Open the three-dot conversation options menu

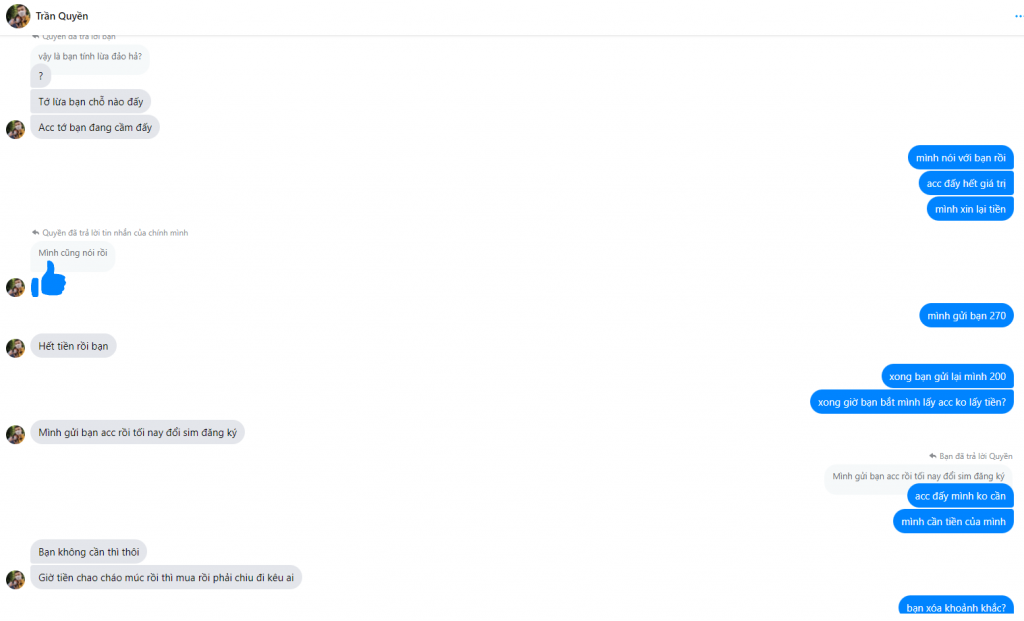coord(1018,16)
